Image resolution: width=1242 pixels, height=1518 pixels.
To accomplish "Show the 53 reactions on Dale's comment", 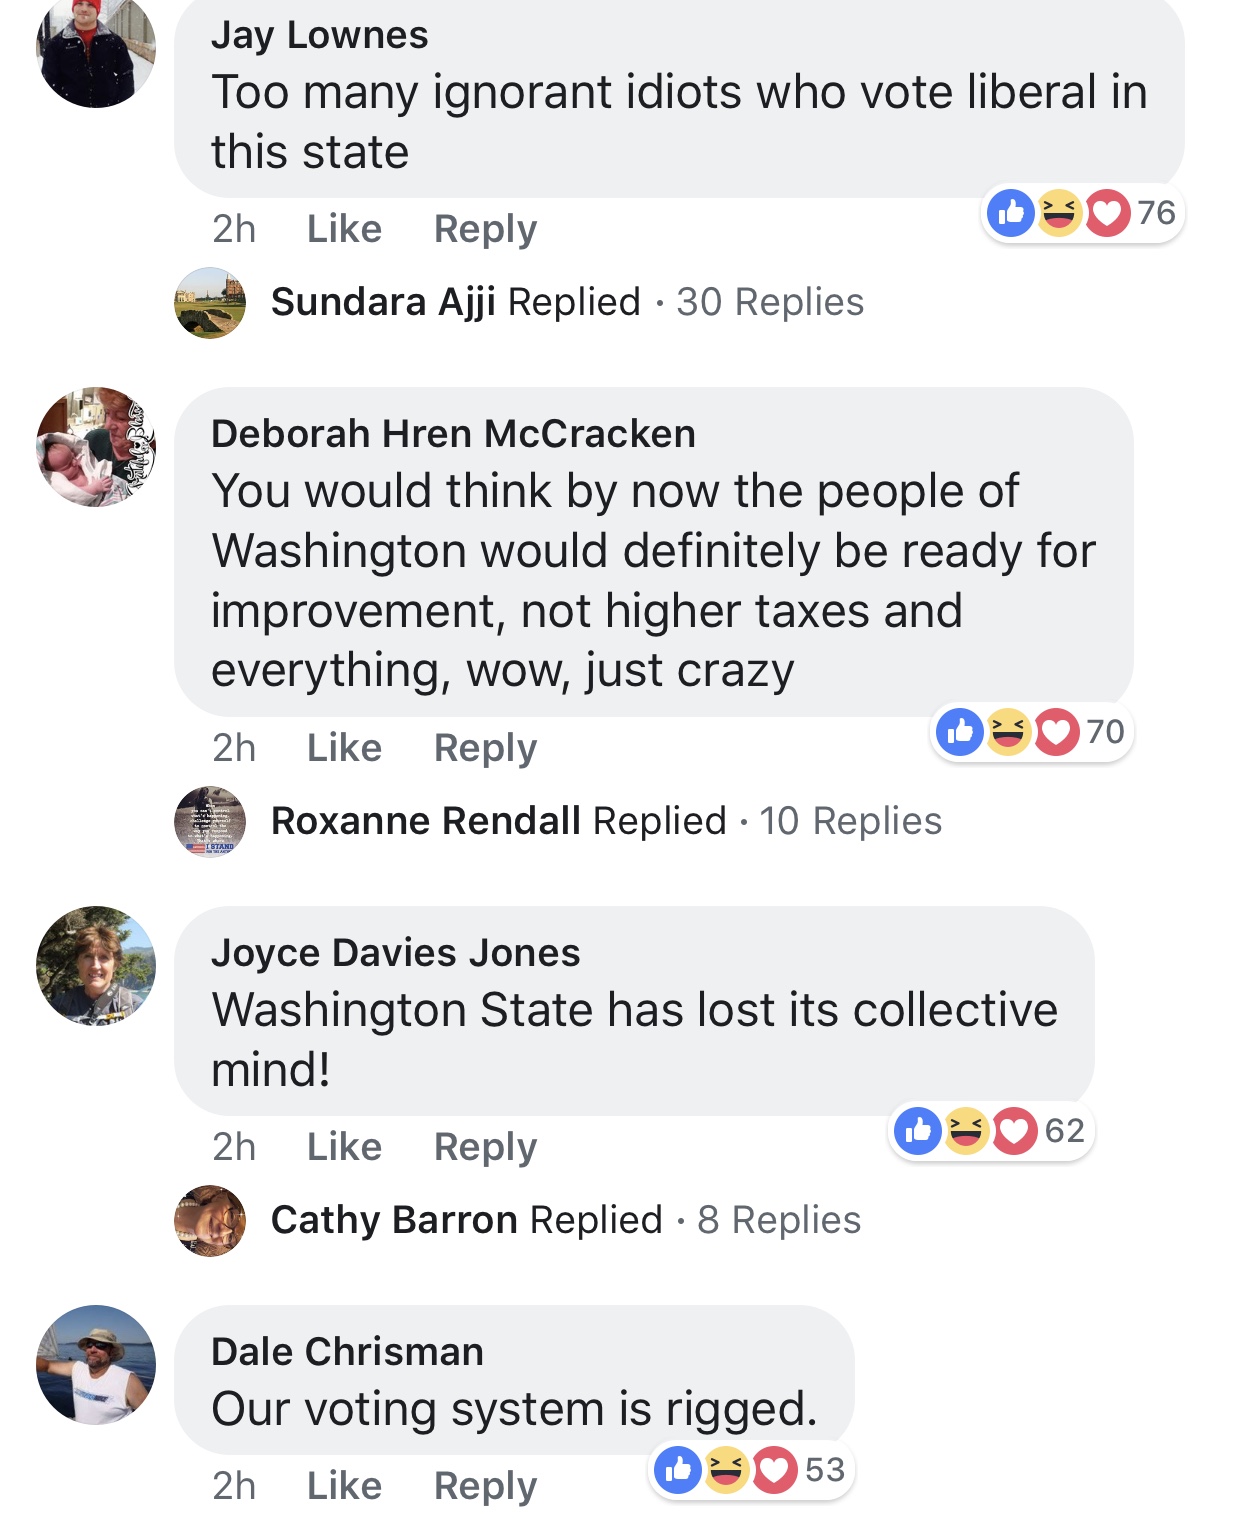I will tap(751, 1470).
